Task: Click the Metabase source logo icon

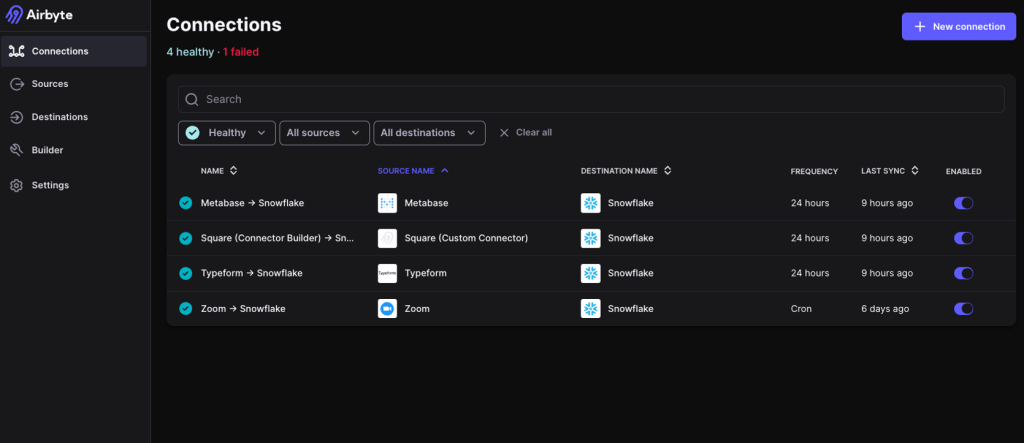Action: pyautogui.click(x=387, y=203)
